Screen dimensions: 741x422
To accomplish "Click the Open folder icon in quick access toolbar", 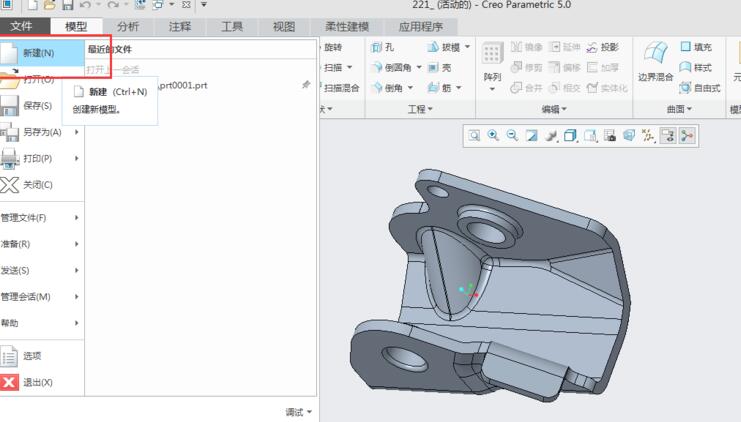I will click(x=49, y=5).
